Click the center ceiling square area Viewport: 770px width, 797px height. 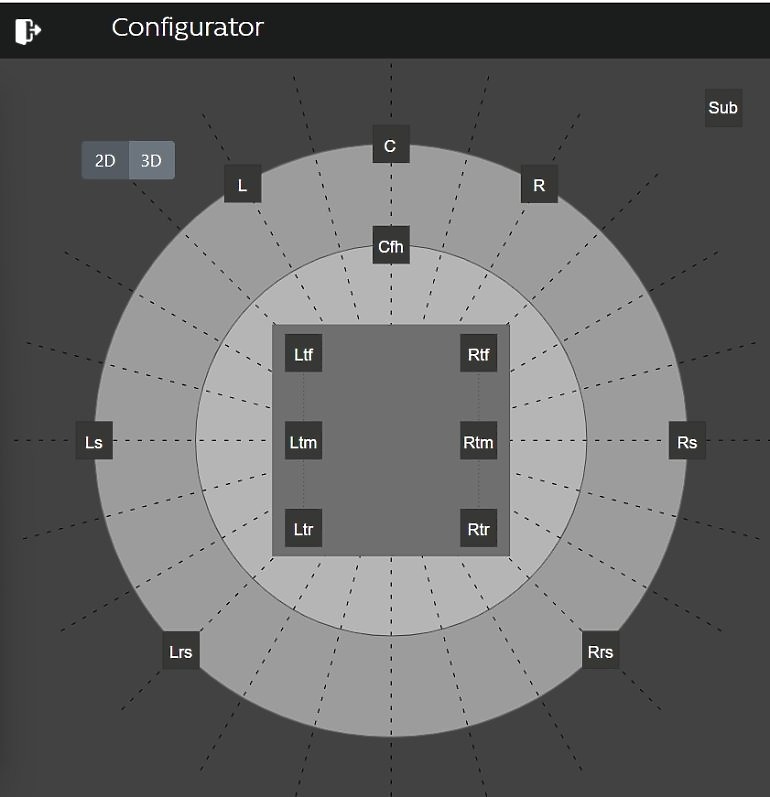(x=391, y=440)
